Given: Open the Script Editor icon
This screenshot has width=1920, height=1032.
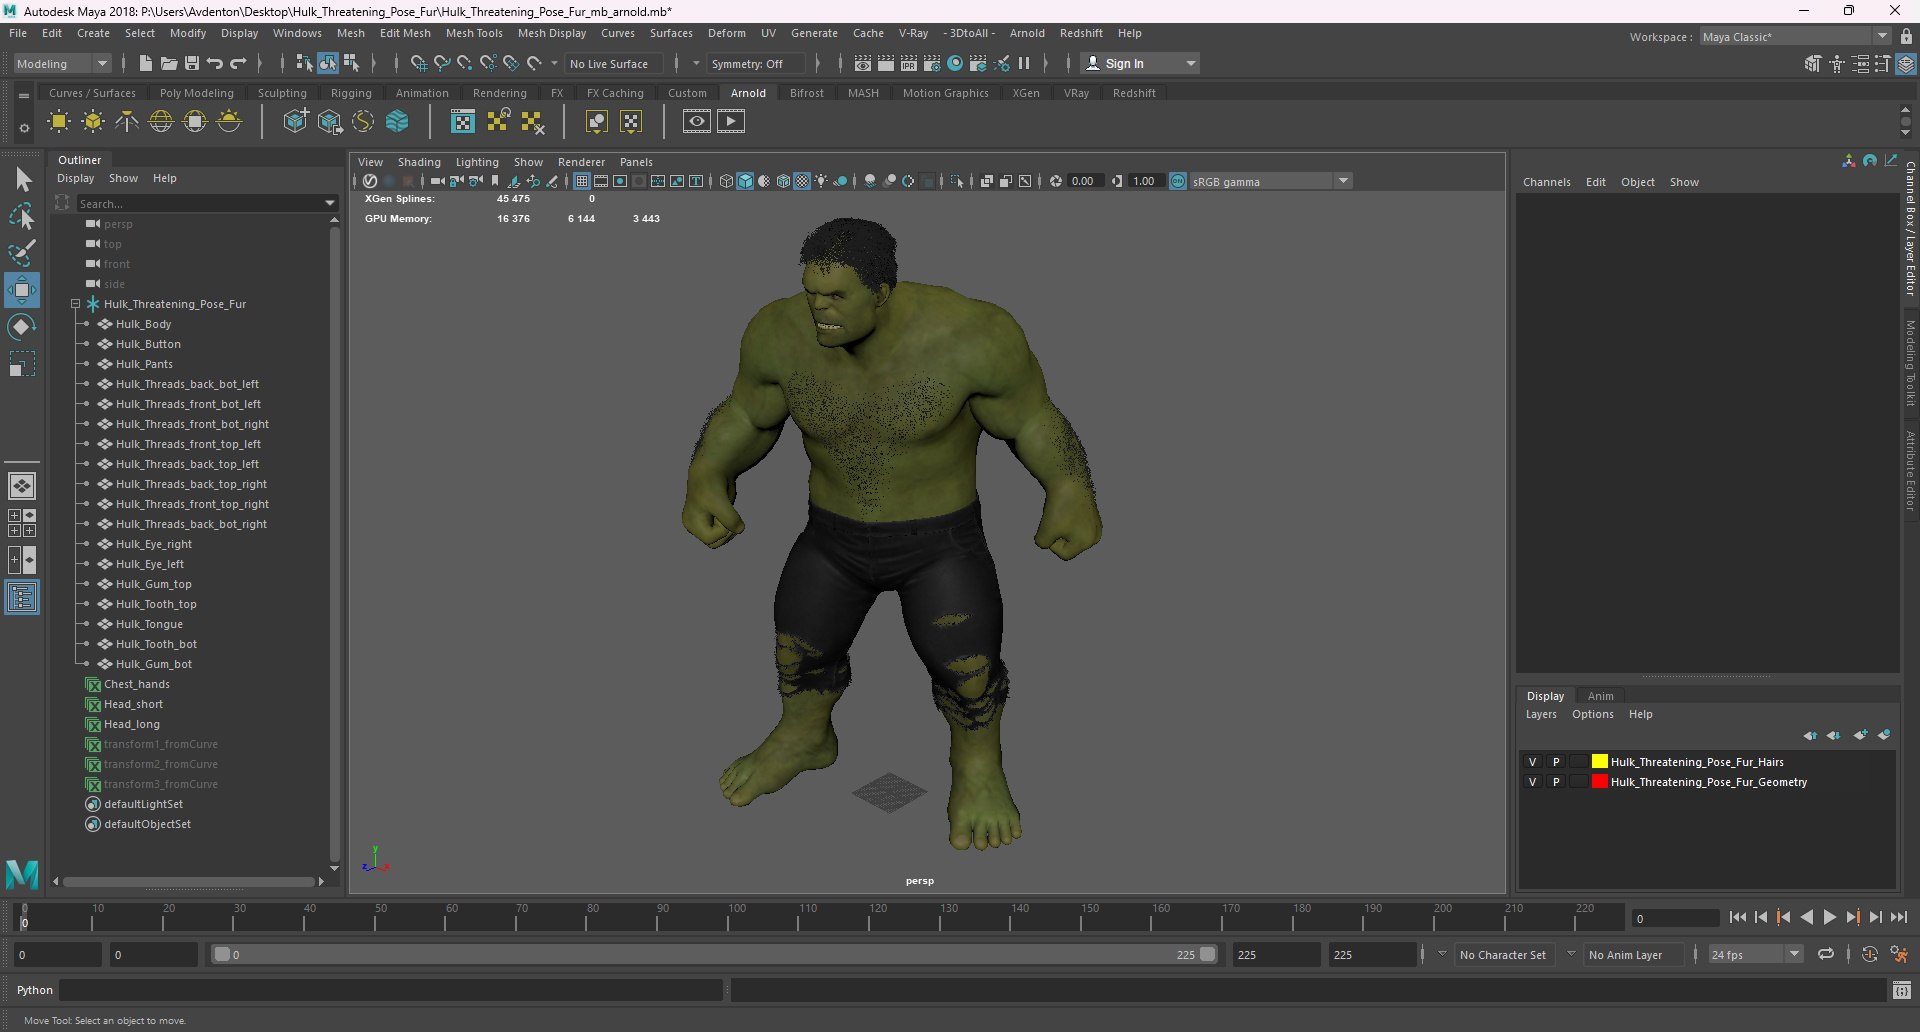Looking at the screenshot, I should (1901, 990).
